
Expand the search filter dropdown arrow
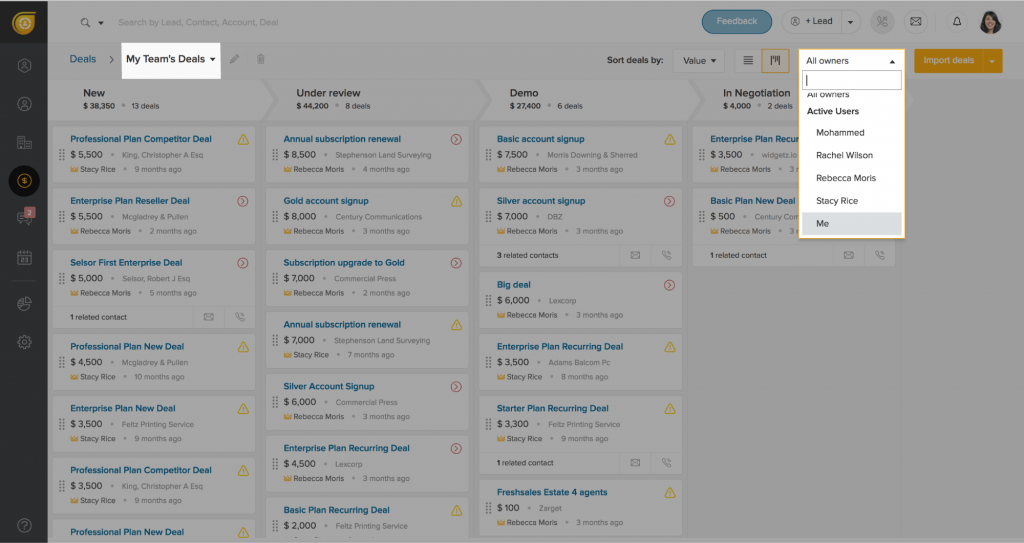101,23
